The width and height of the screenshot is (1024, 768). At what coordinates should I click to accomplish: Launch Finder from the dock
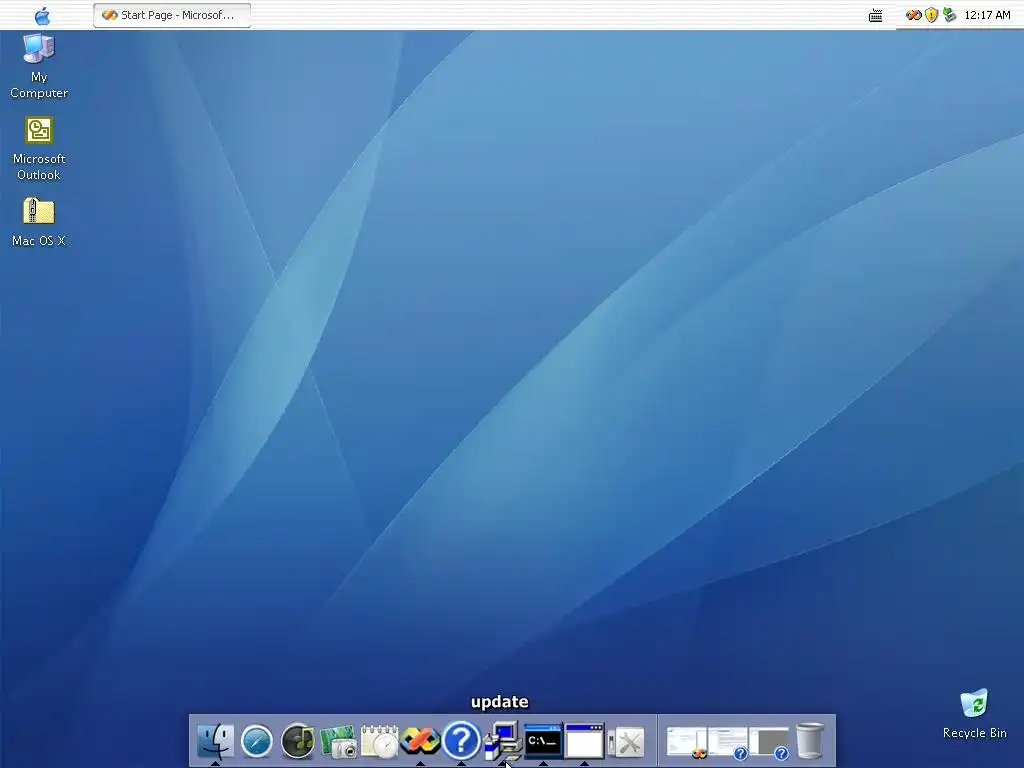pos(216,741)
